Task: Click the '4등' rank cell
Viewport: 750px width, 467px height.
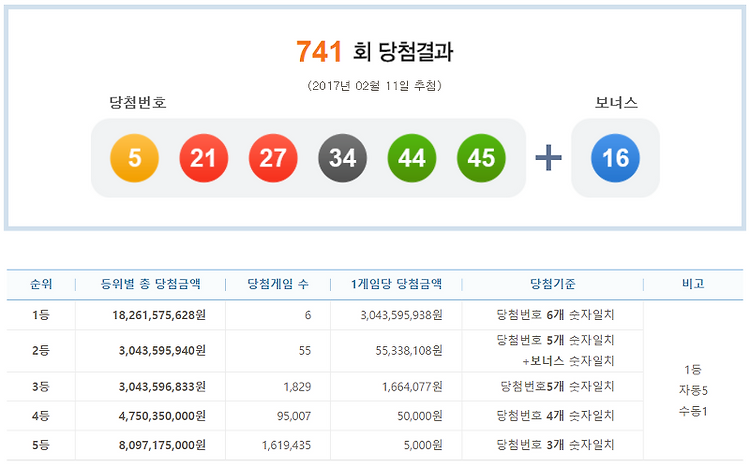Action: point(41,416)
